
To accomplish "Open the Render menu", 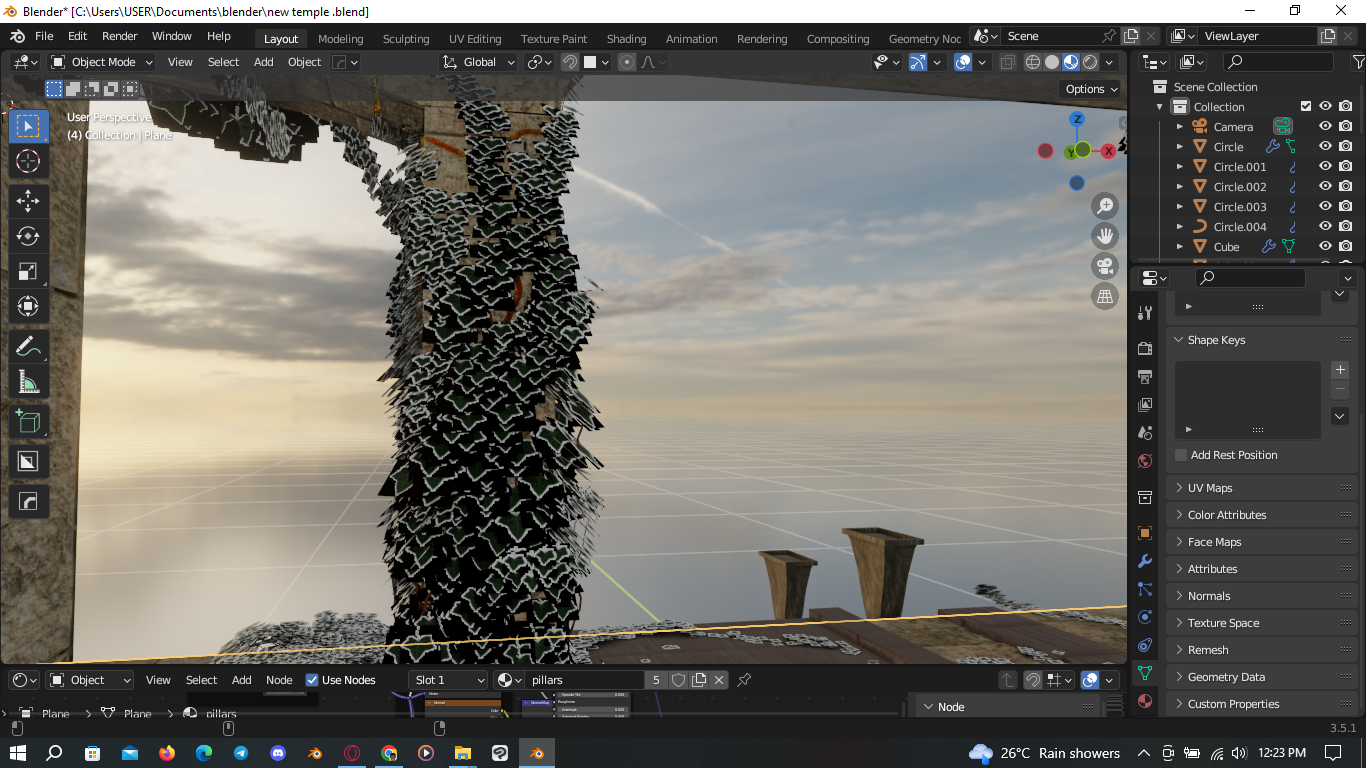I will pyautogui.click(x=120, y=36).
